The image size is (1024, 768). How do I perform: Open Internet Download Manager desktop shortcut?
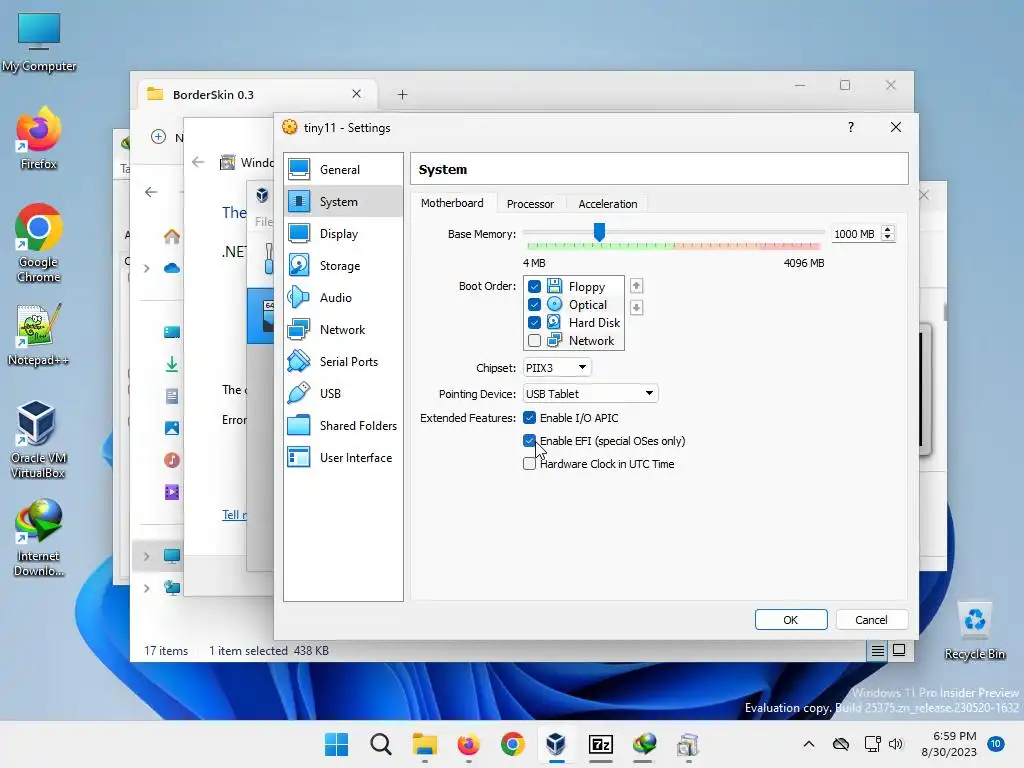click(39, 537)
